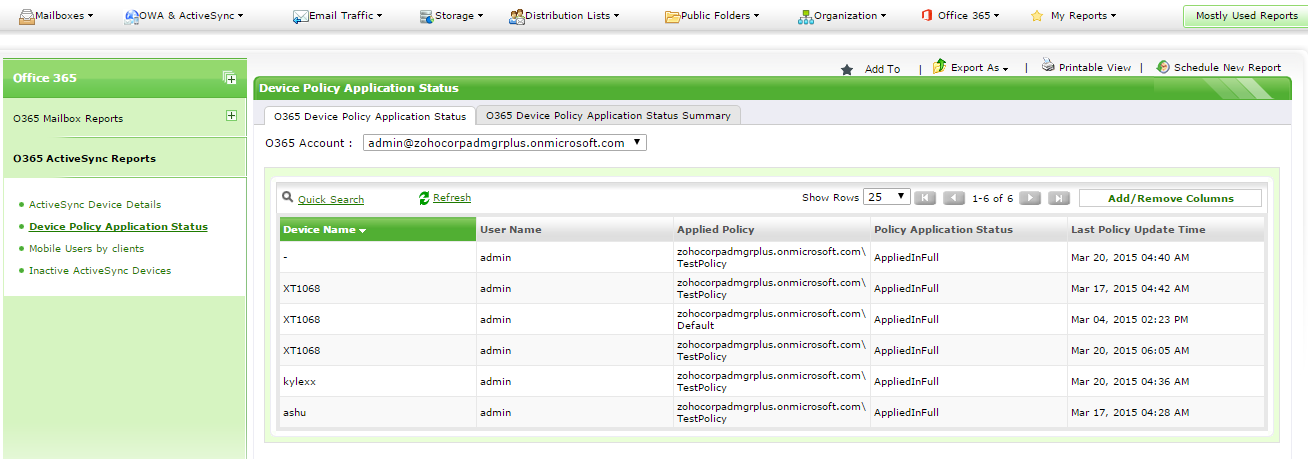Image resolution: width=1308 pixels, height=459 pixels.
Task: Open the Organization menu
Action: tap(842, 16)
